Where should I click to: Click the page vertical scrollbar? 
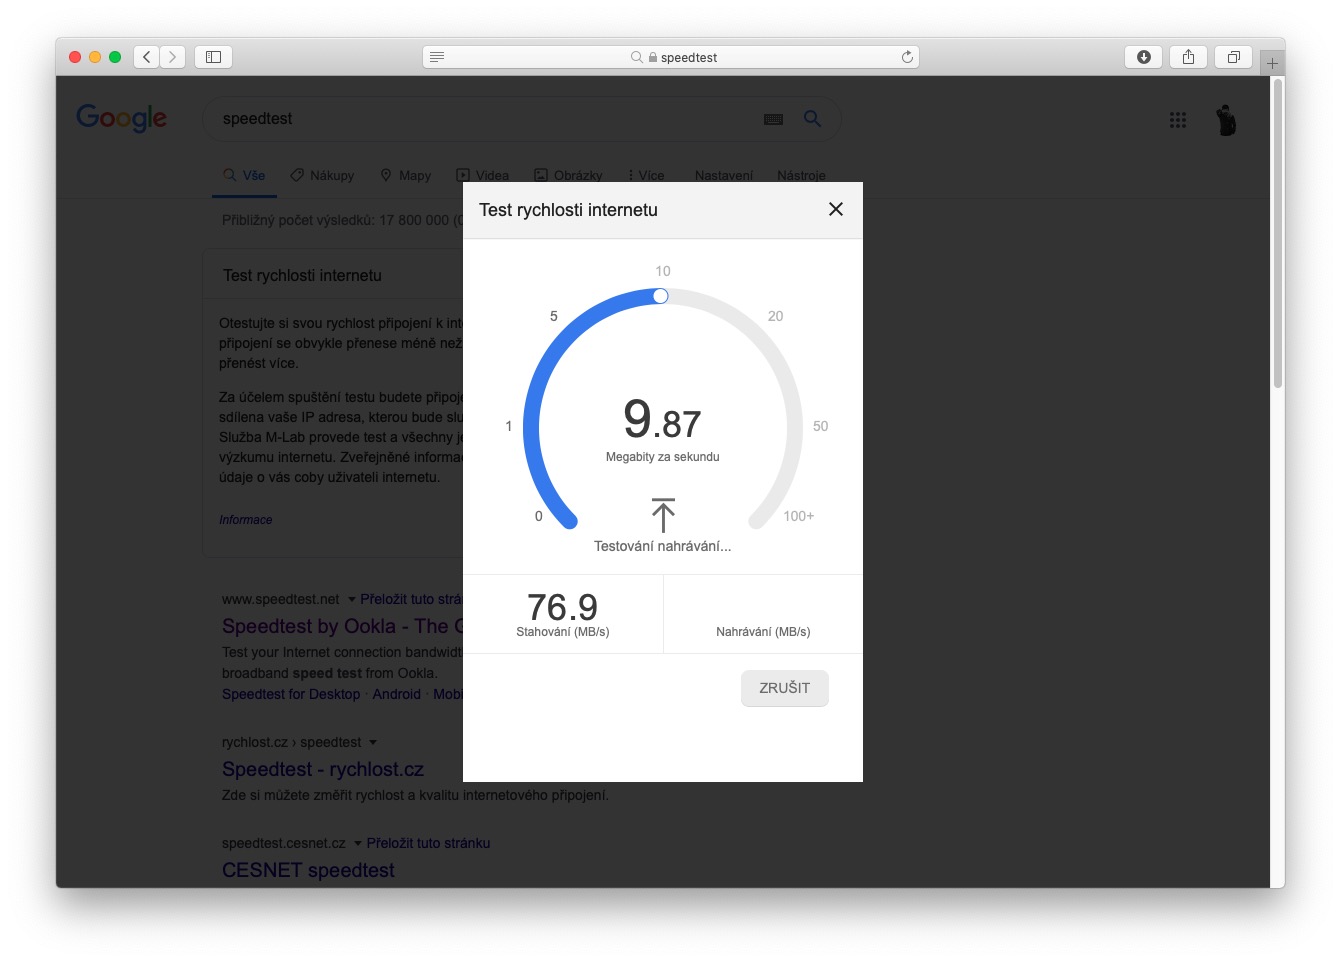(1278, 235)
